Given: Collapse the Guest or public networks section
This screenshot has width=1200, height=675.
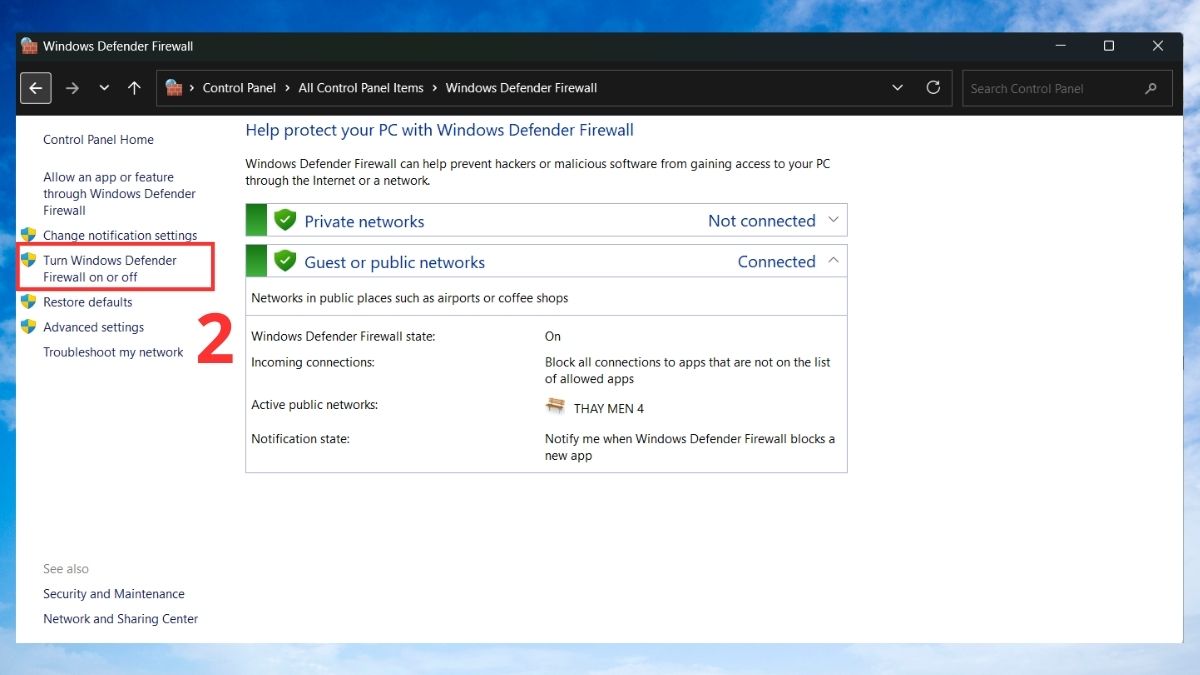Looking at the screenshot, I should [x=833, y=261].
